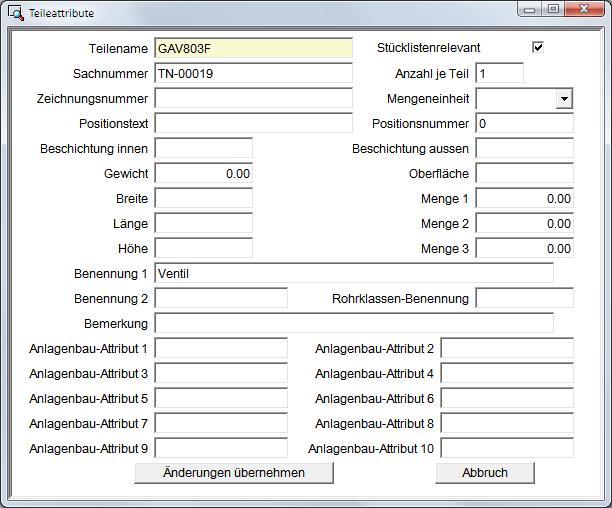Click into the Teilename field
Screen dimensions: 612x508
tap(253, 48)
